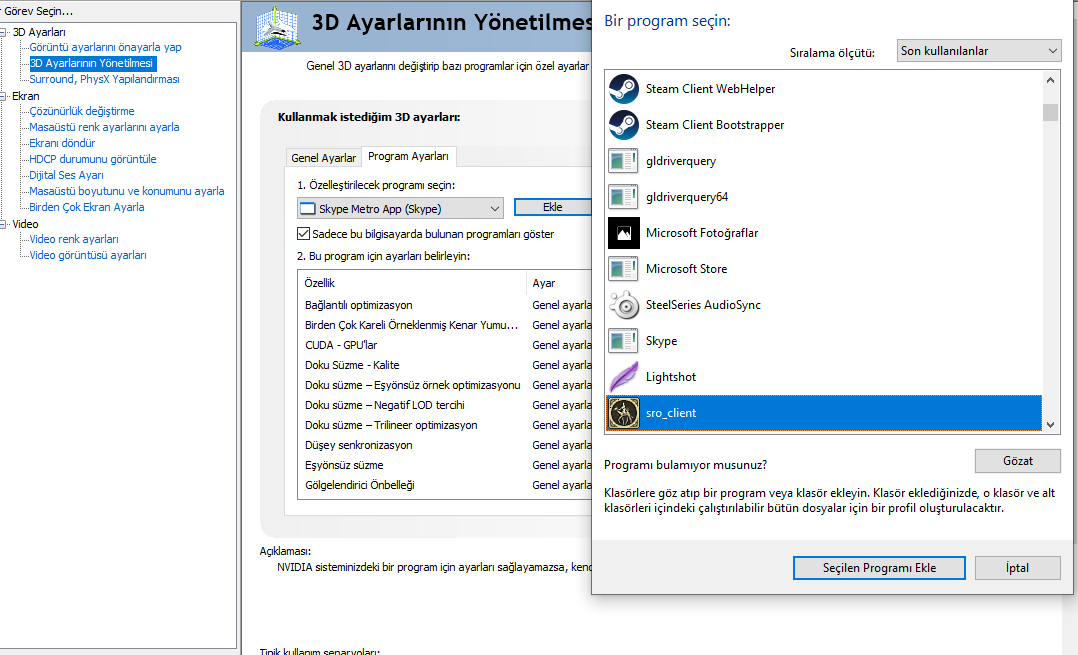Click the sro_client game icon
This screenshot has width=1078, height=655.
pos(624,413)
